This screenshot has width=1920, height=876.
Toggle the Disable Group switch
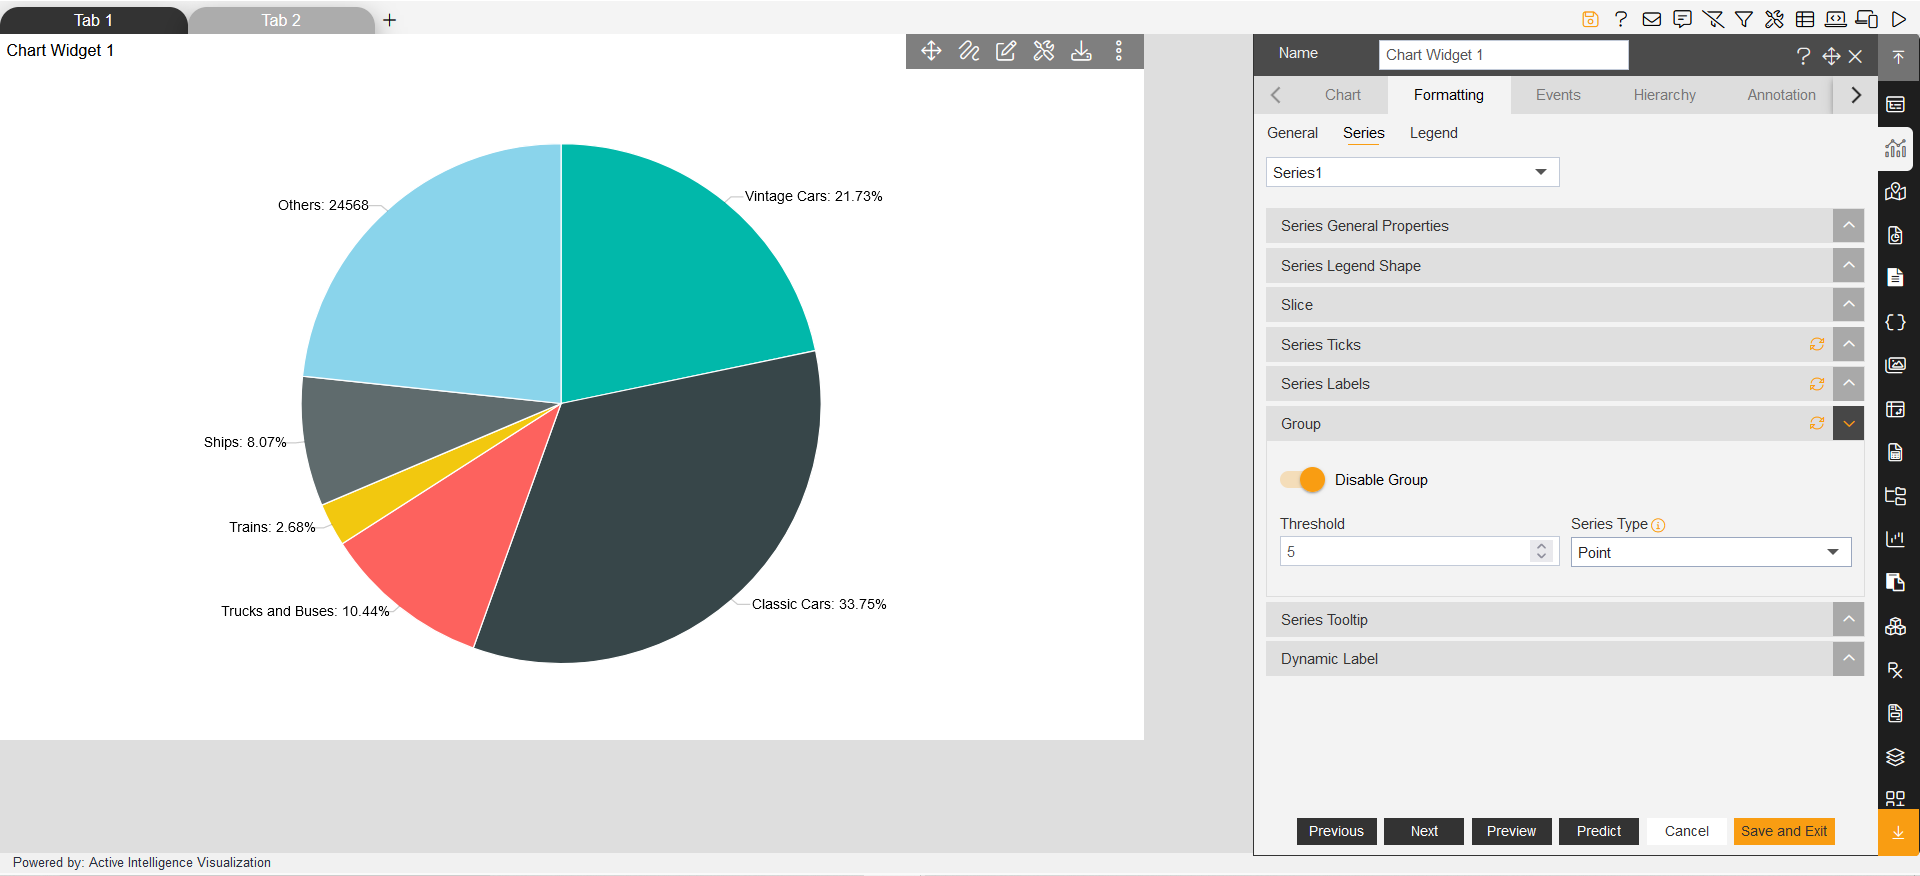(1303, 480)
